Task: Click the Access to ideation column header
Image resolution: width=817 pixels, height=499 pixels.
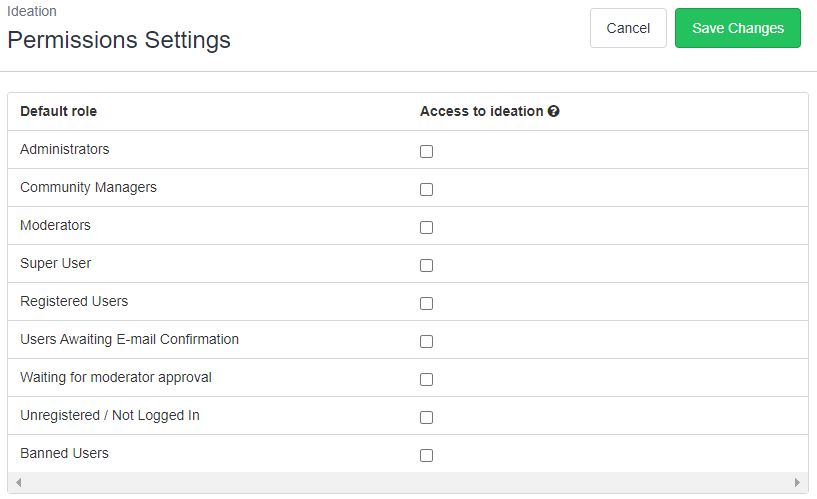Action: 481,111
